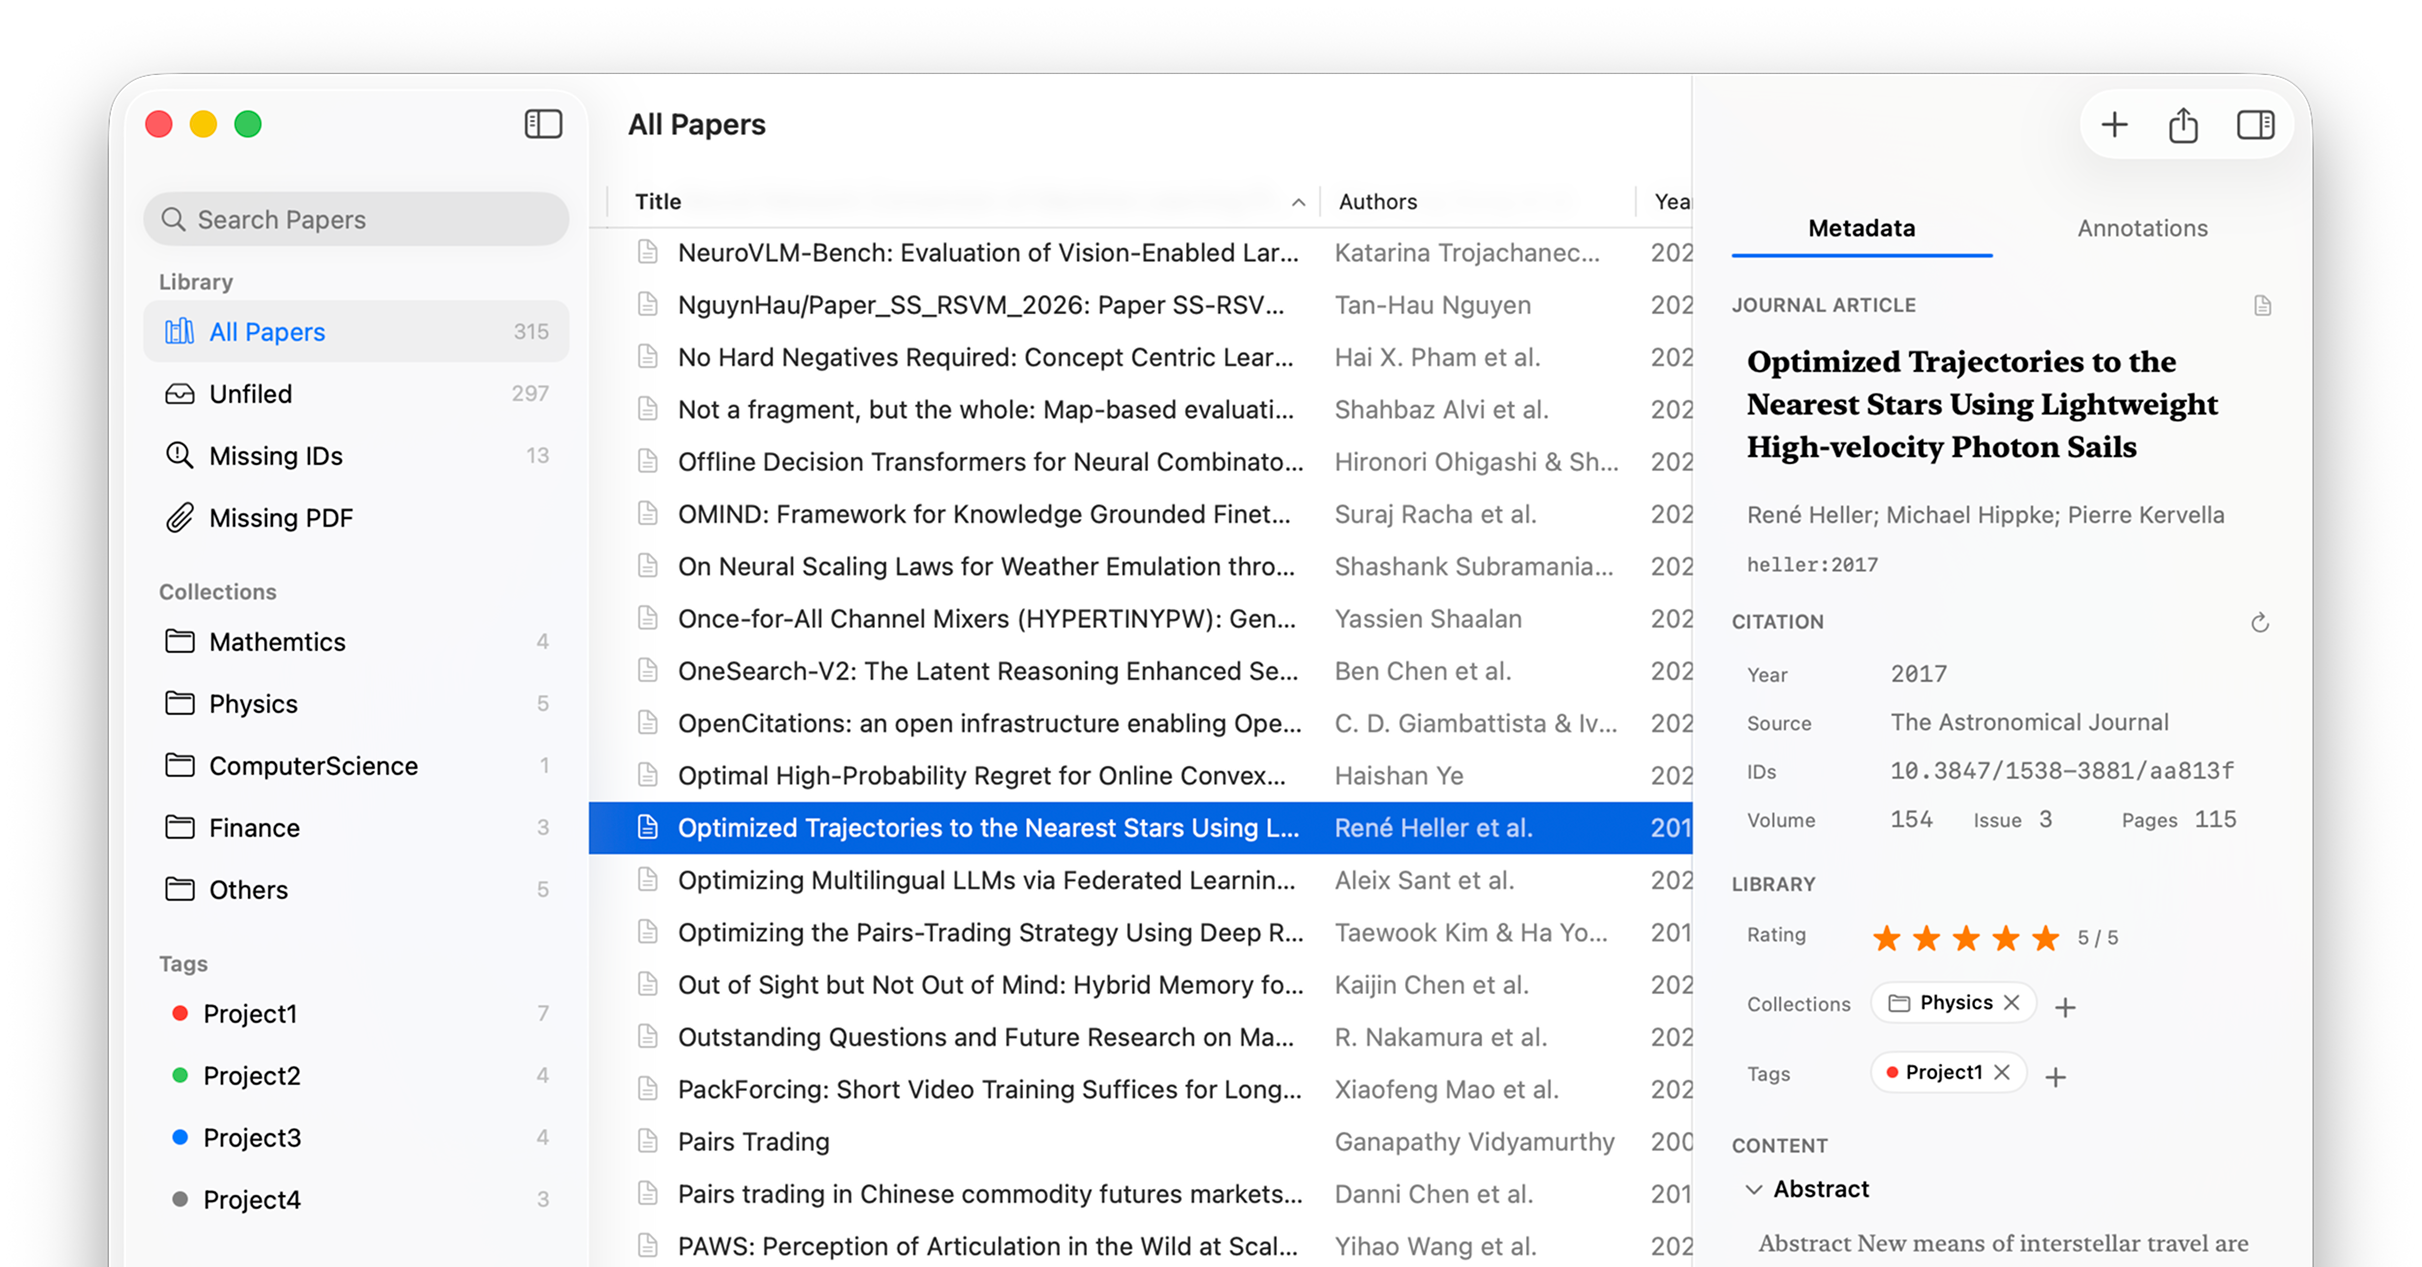The image size is (2422, 1267).
Task: Select OneSearch-V2 paper row
Action: (x=1140, y=671)
